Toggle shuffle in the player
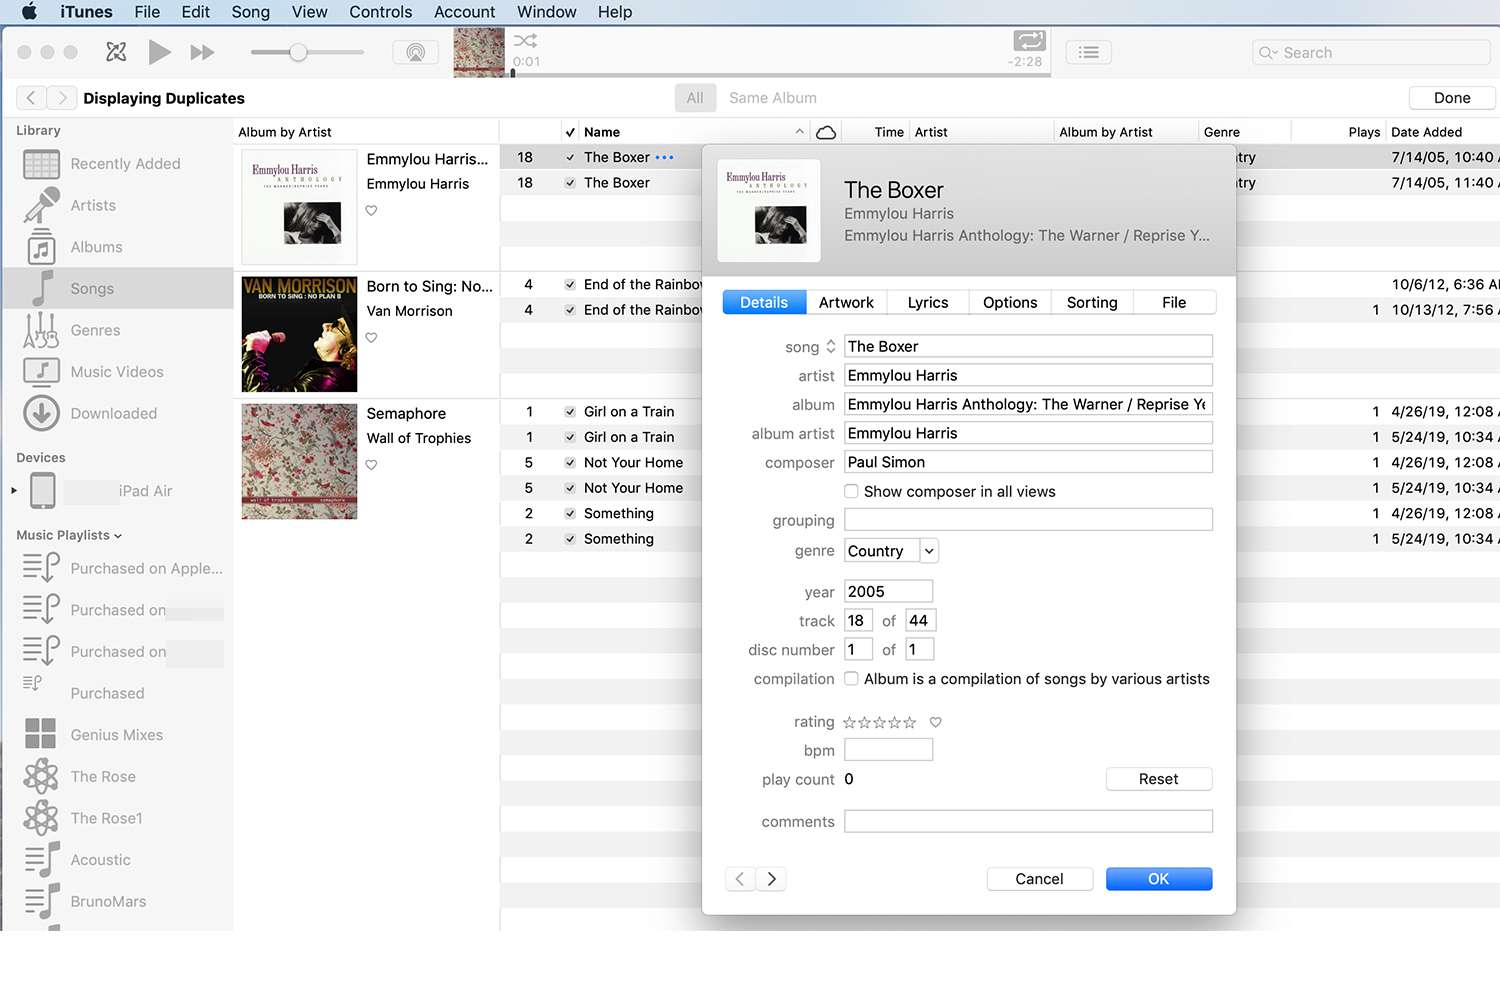 pos(525,41)
